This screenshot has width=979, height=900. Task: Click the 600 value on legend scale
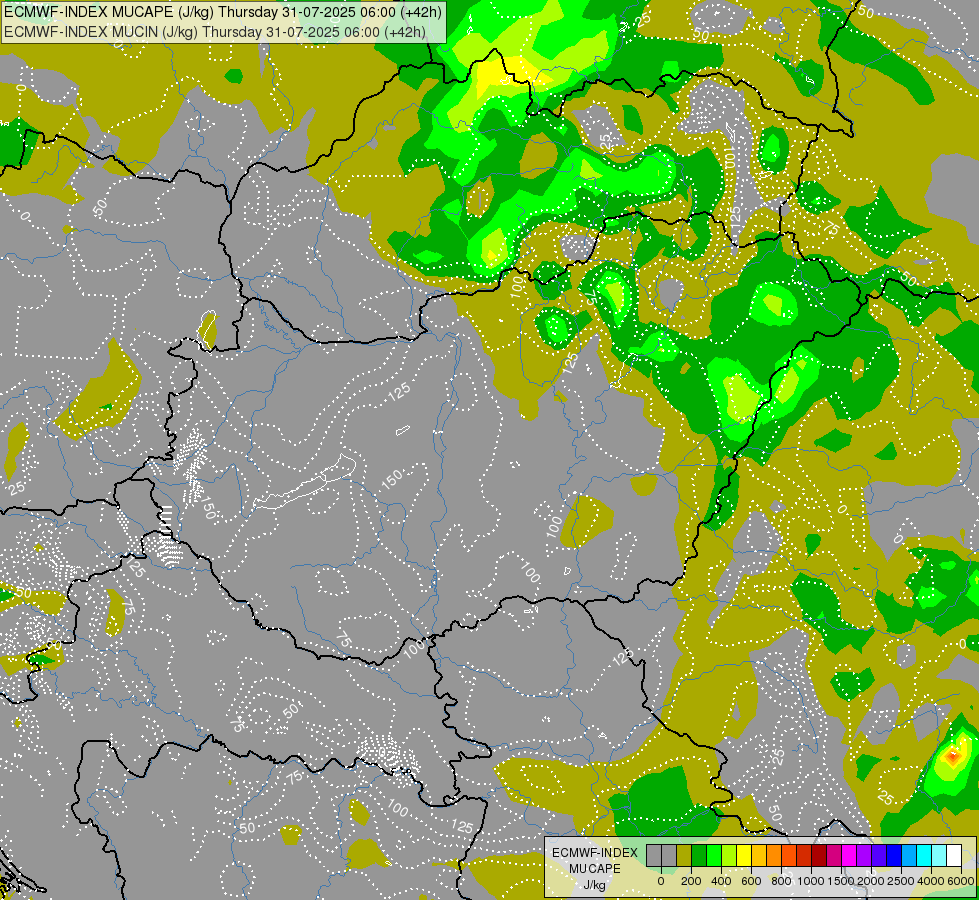click(x=751, y=881)
